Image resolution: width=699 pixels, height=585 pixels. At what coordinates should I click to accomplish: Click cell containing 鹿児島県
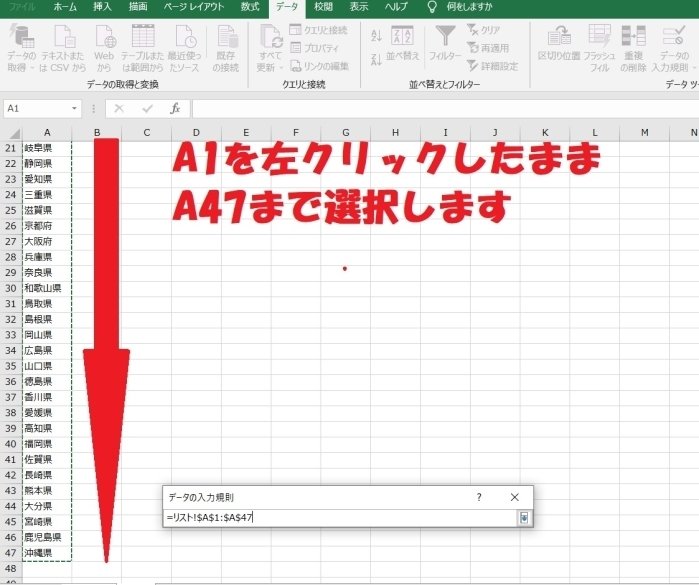(x=47, y=537)
